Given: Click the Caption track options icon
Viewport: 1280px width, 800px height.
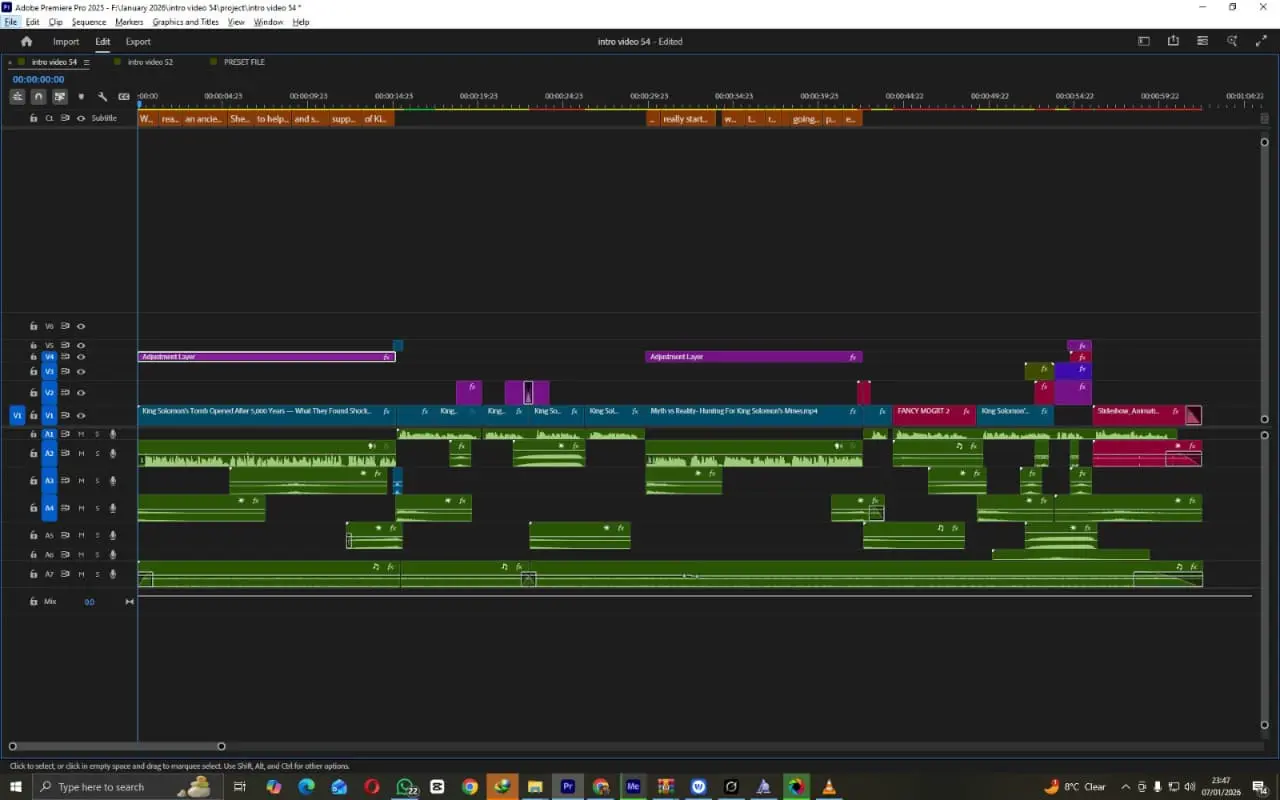Looking at the screenshot, I should (x=124, y=97).
